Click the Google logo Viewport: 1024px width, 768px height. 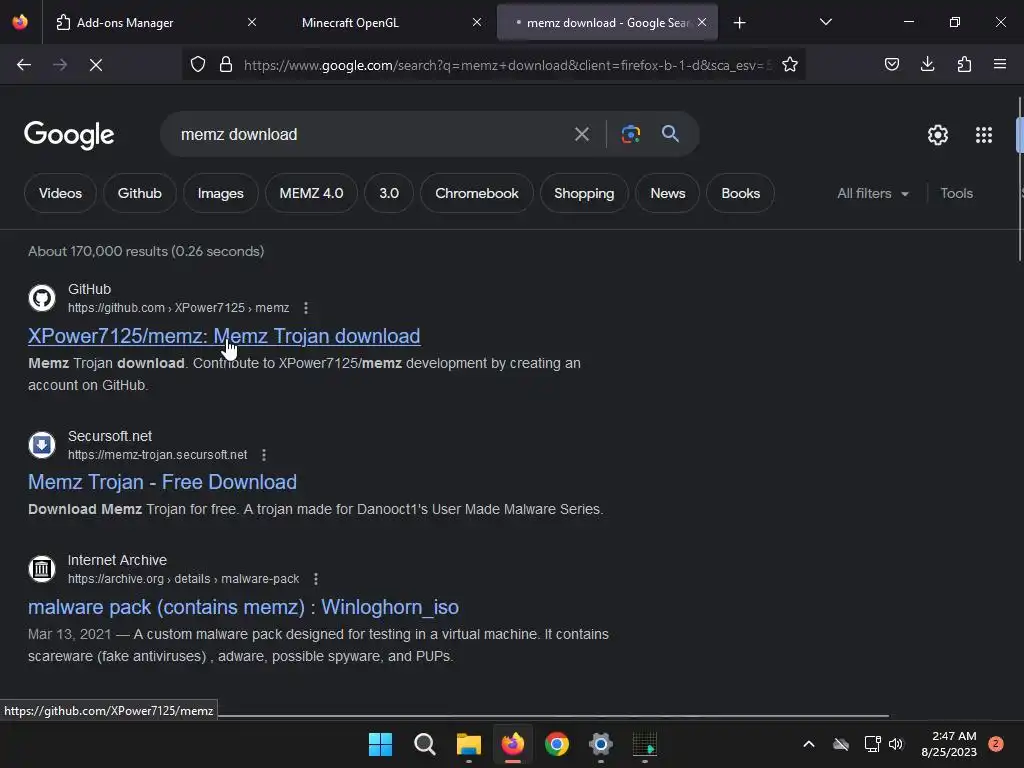[69, 135]
